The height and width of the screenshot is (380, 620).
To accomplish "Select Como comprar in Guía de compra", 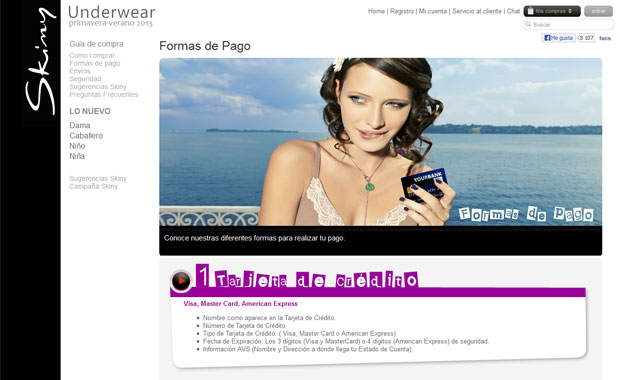I will 92,55.
